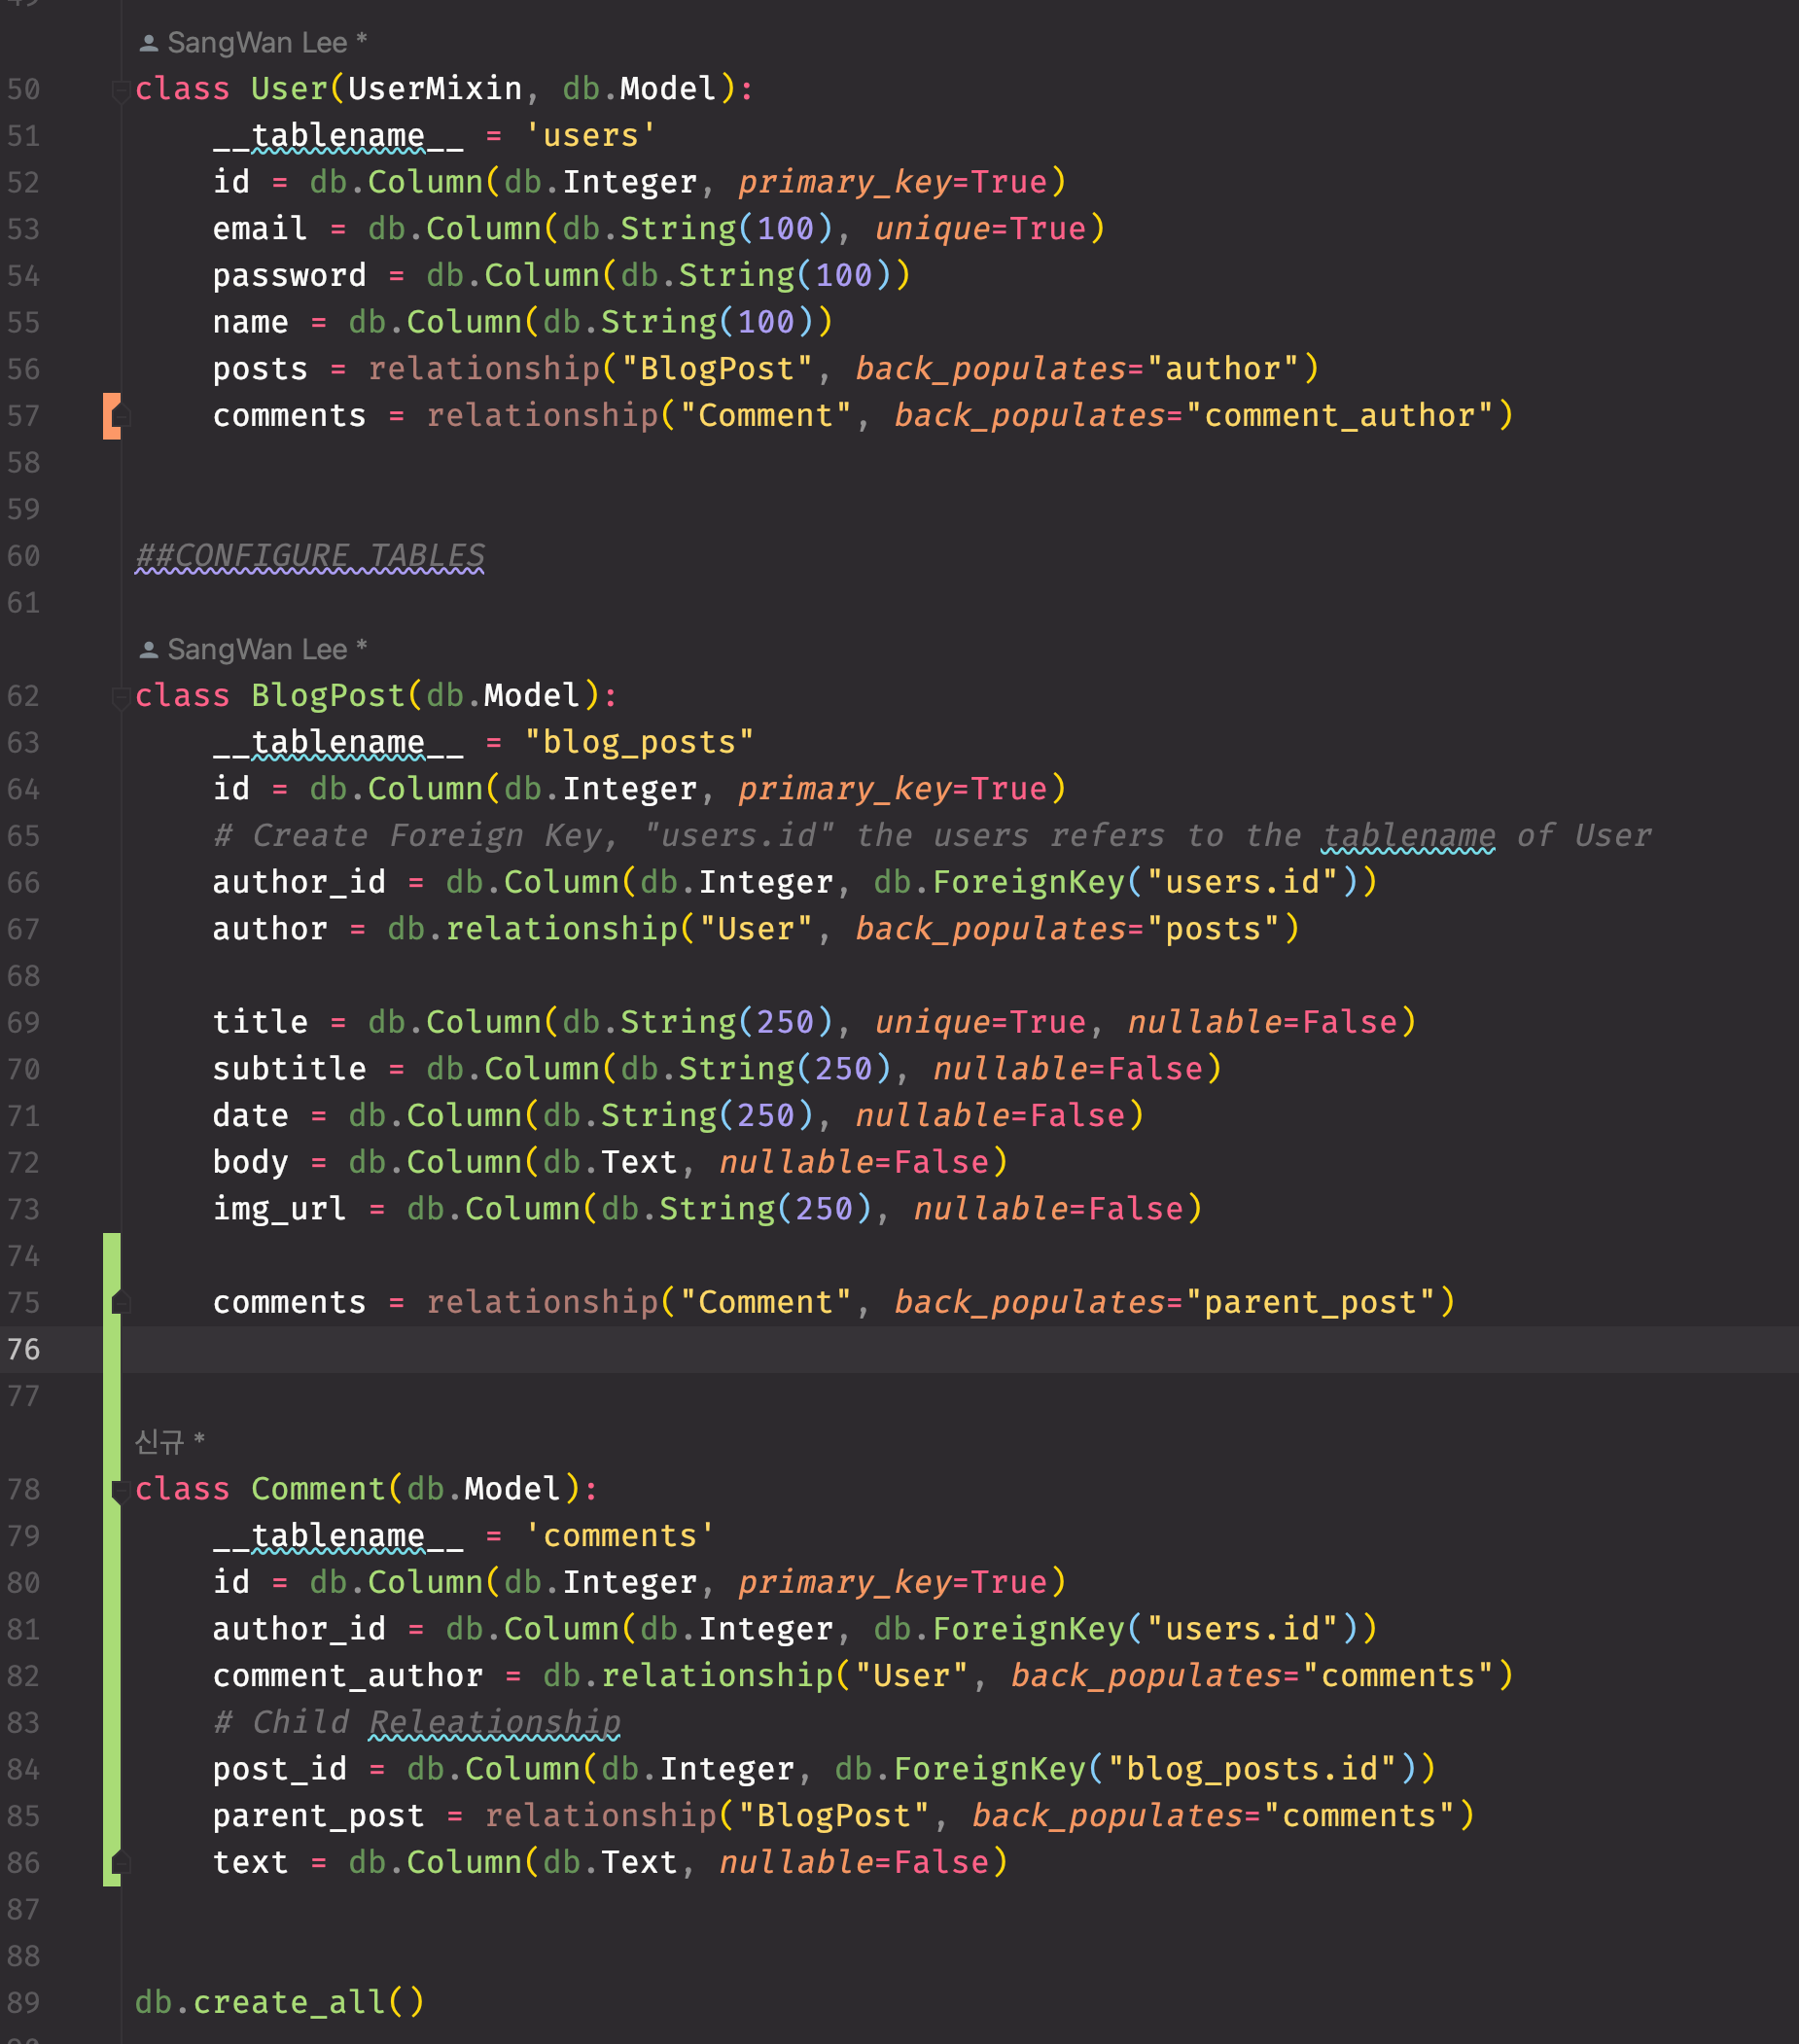Click the body variable on line 72
This screenshot has width=1799, height=2044.
pos(250,1162)
